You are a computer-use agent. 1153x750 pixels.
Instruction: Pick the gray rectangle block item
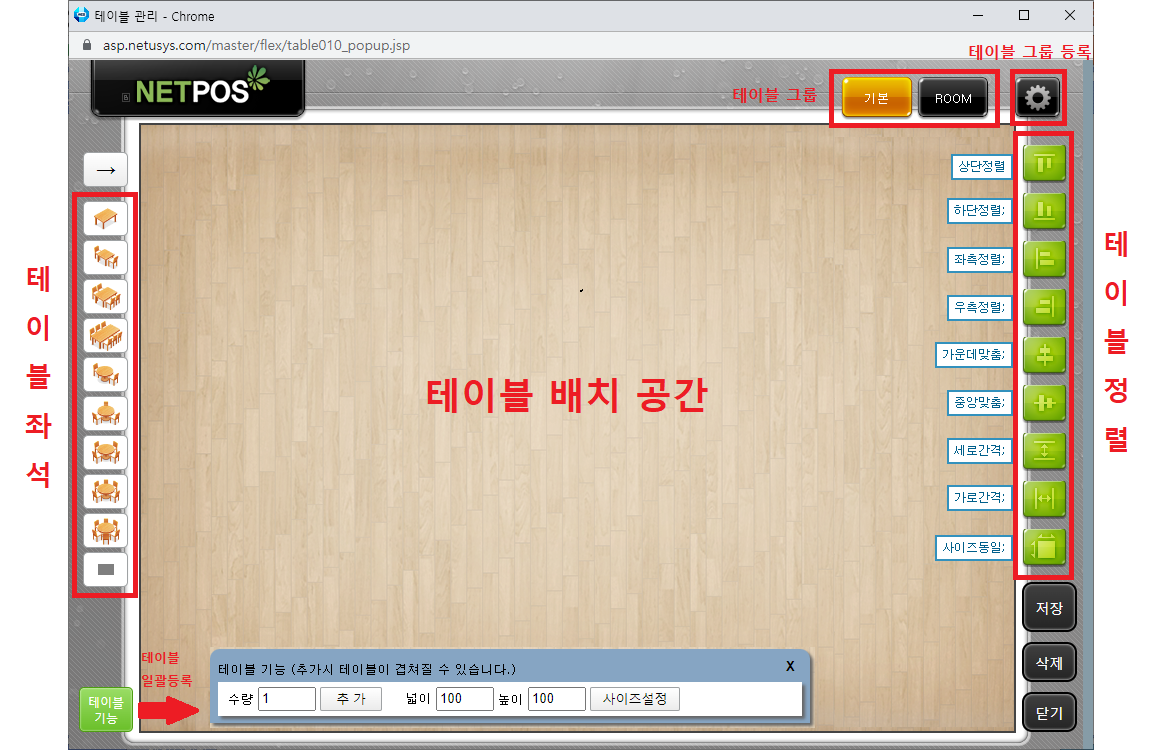105,569
